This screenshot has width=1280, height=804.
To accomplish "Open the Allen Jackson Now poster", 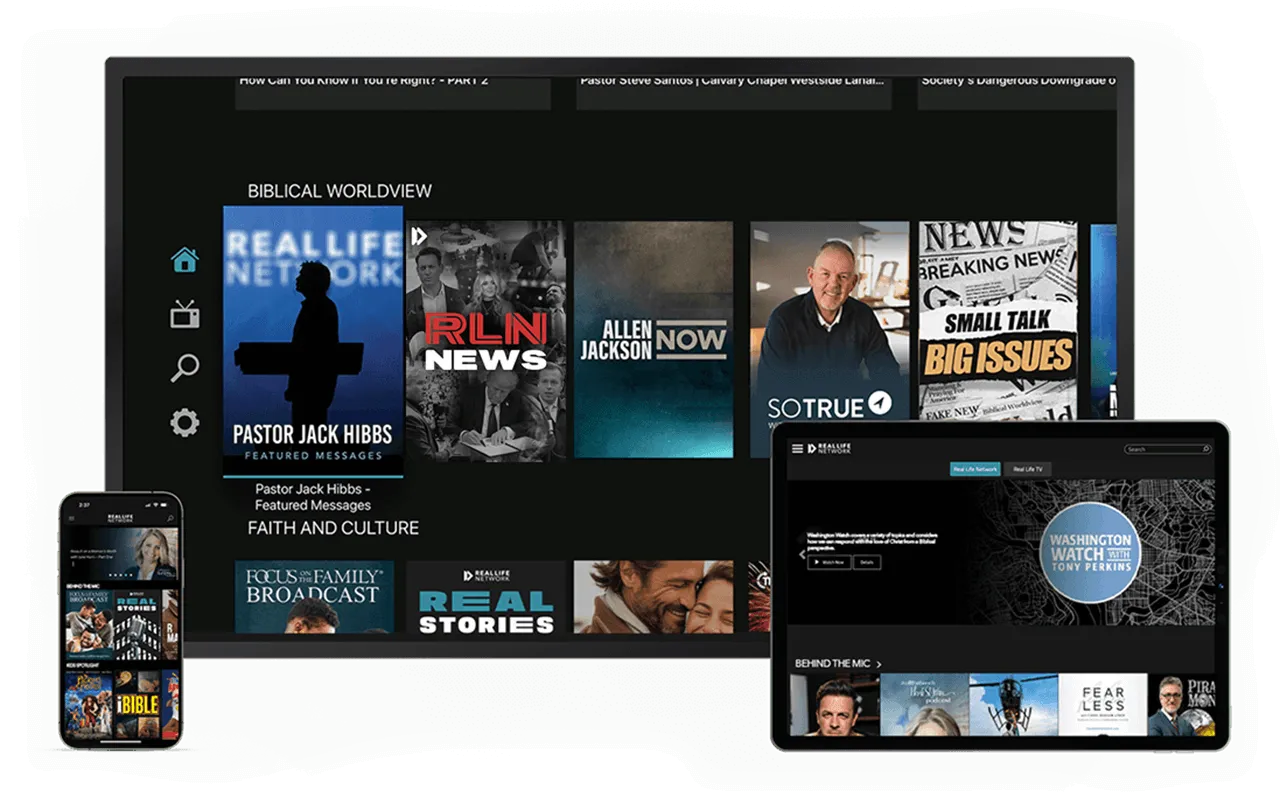I will (653, 340).
